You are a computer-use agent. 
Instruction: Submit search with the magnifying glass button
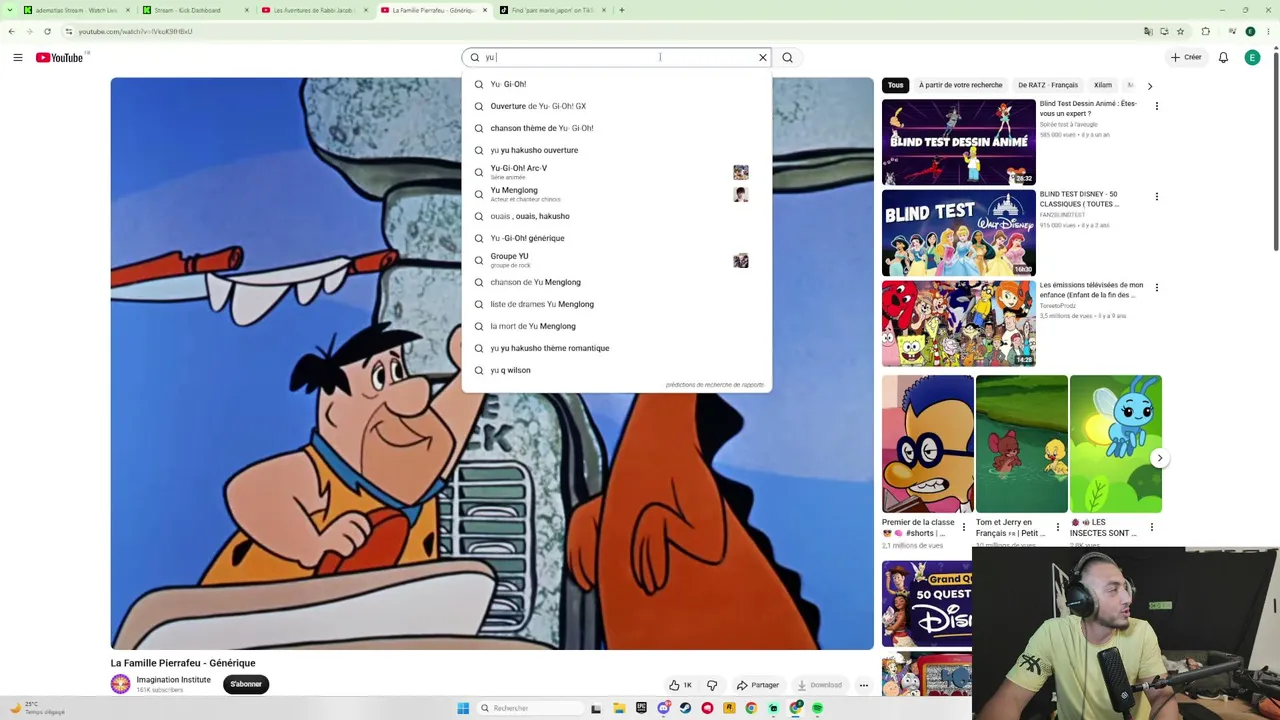(788, 58)
